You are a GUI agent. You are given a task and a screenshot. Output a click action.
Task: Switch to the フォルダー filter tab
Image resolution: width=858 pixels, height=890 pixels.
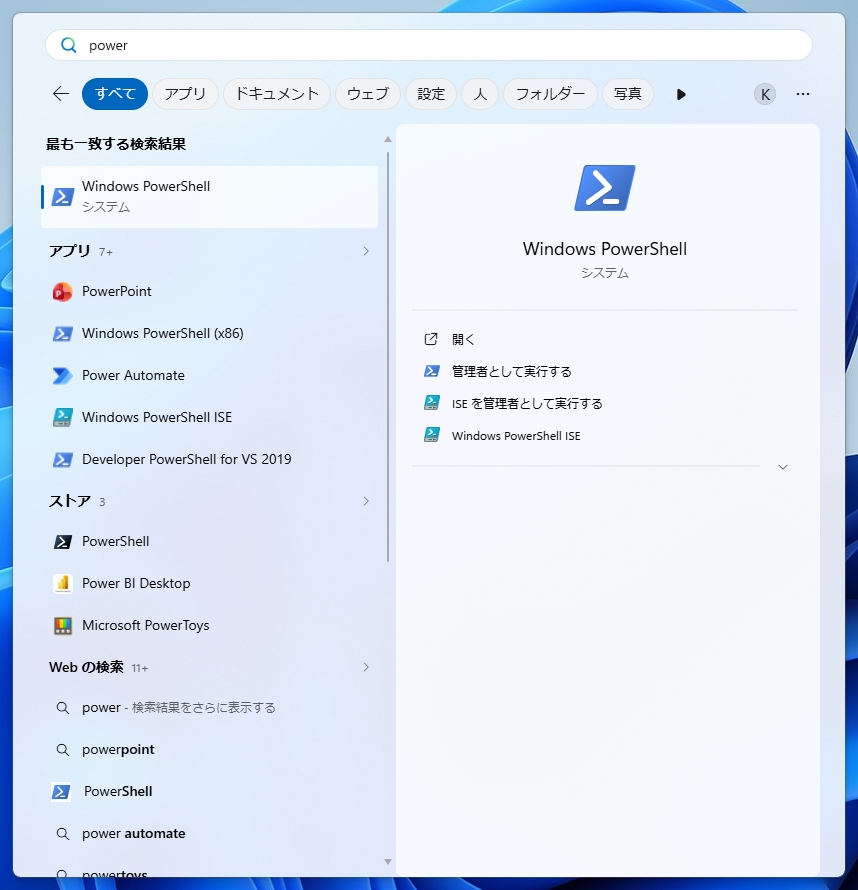click(x=550, y=94)
